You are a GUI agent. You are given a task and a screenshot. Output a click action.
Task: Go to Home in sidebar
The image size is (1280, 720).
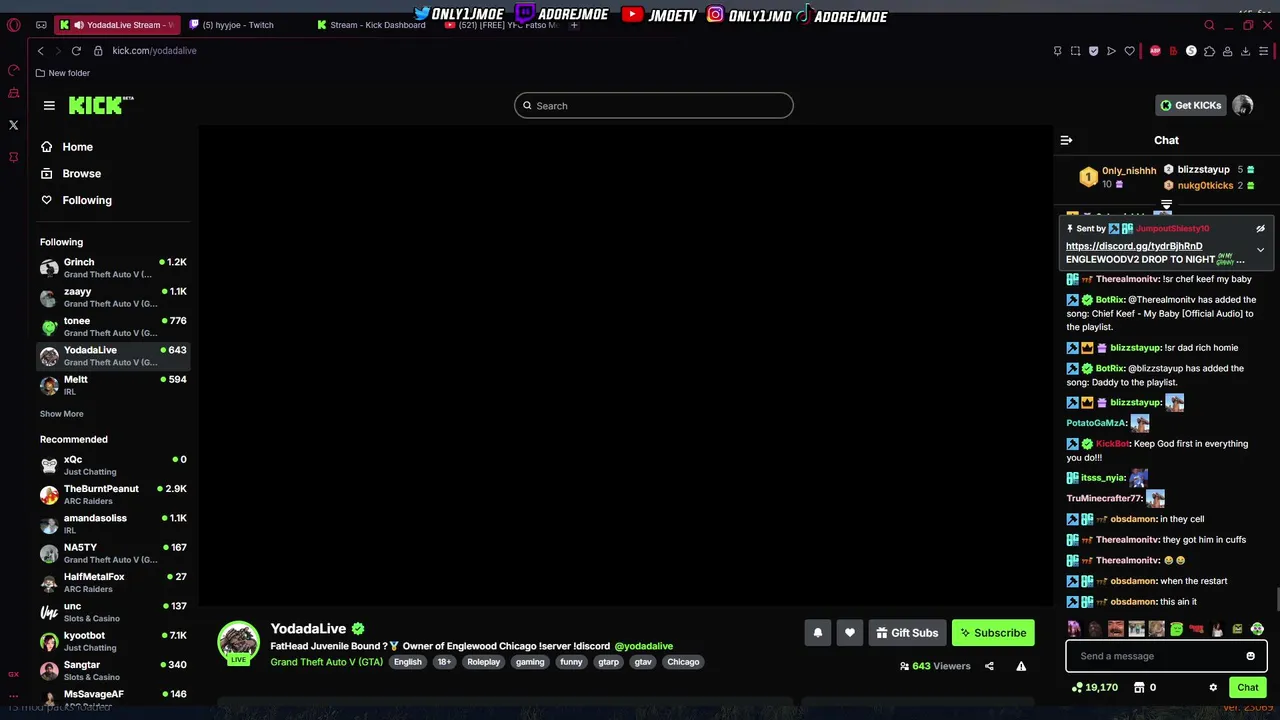point(66,147)
